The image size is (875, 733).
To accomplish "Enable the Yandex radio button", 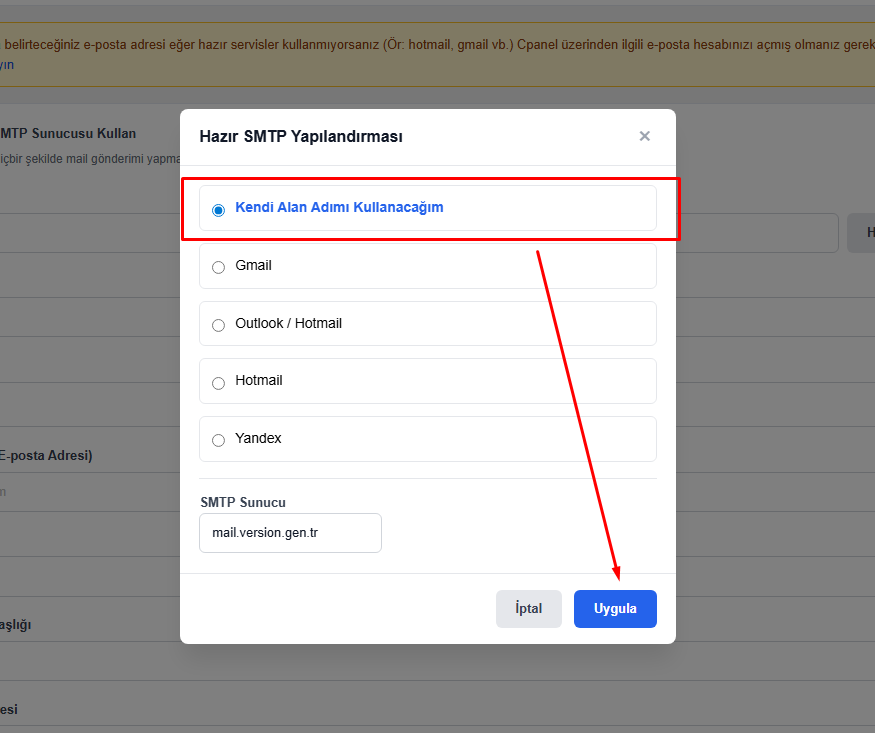I will 218,440.
